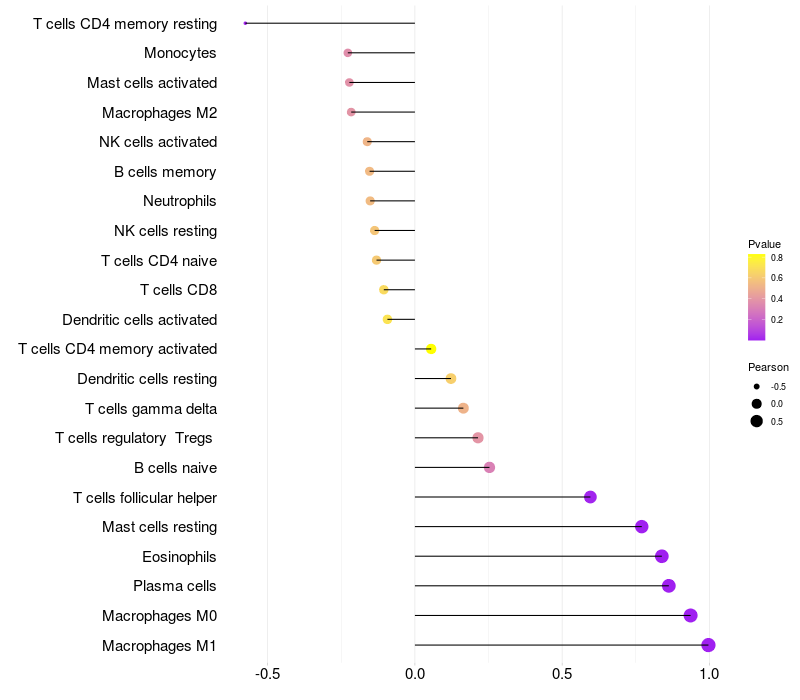Select the Macrophages M2 data point
Viewport: 800px width, 700px height.
pyautogui.click(x=351, y=112)
